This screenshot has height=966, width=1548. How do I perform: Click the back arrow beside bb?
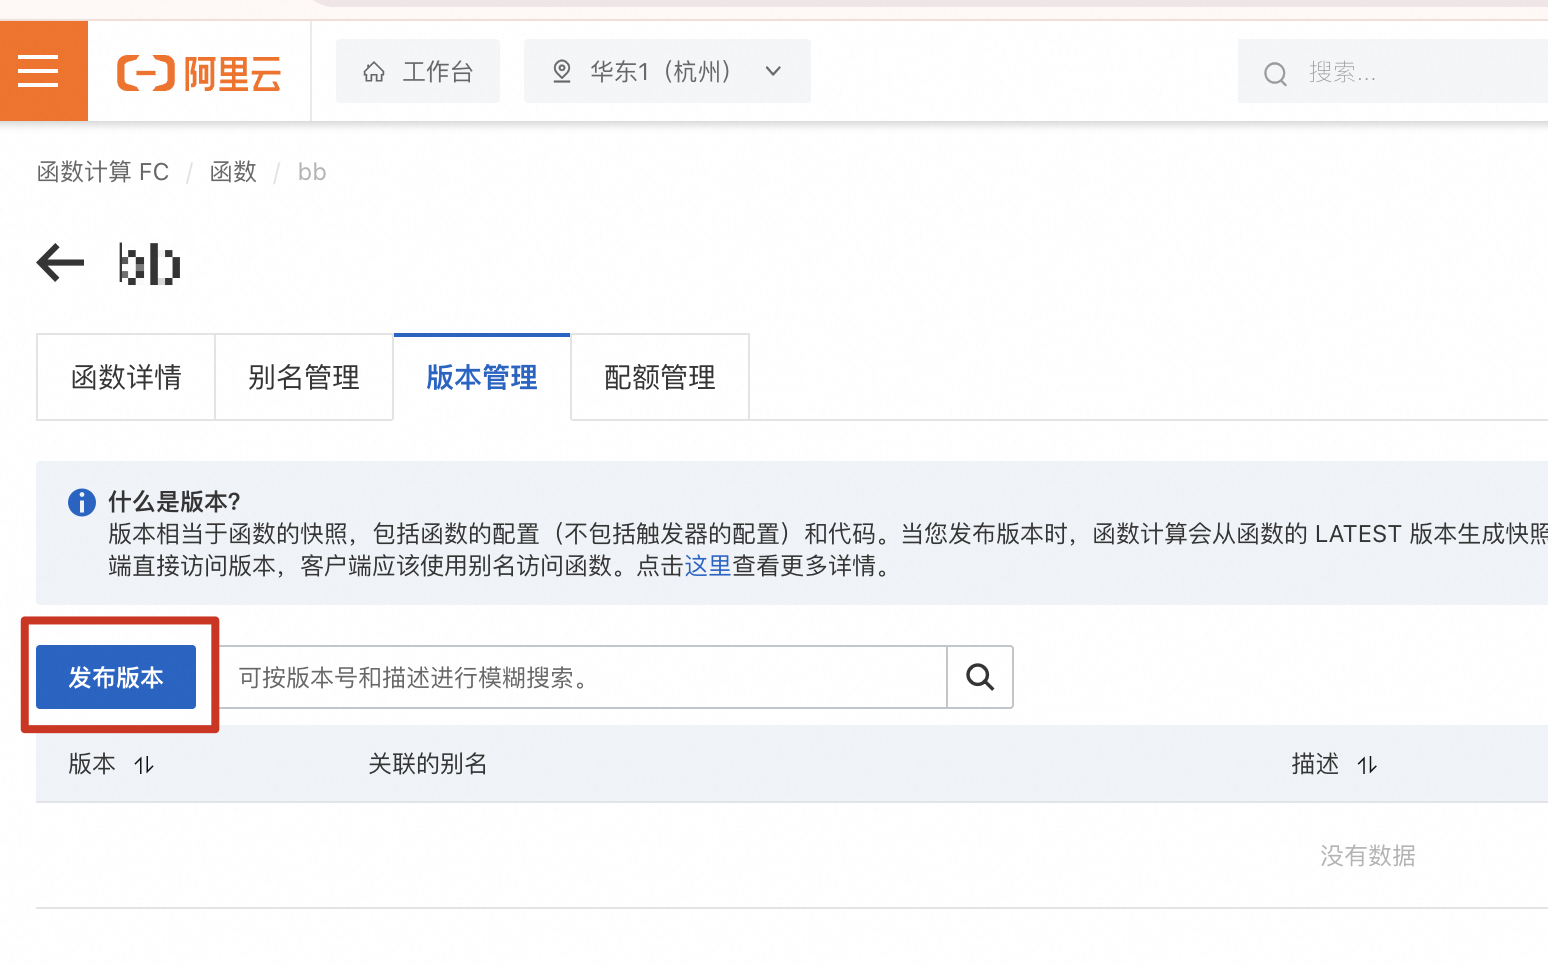(60, 264)
